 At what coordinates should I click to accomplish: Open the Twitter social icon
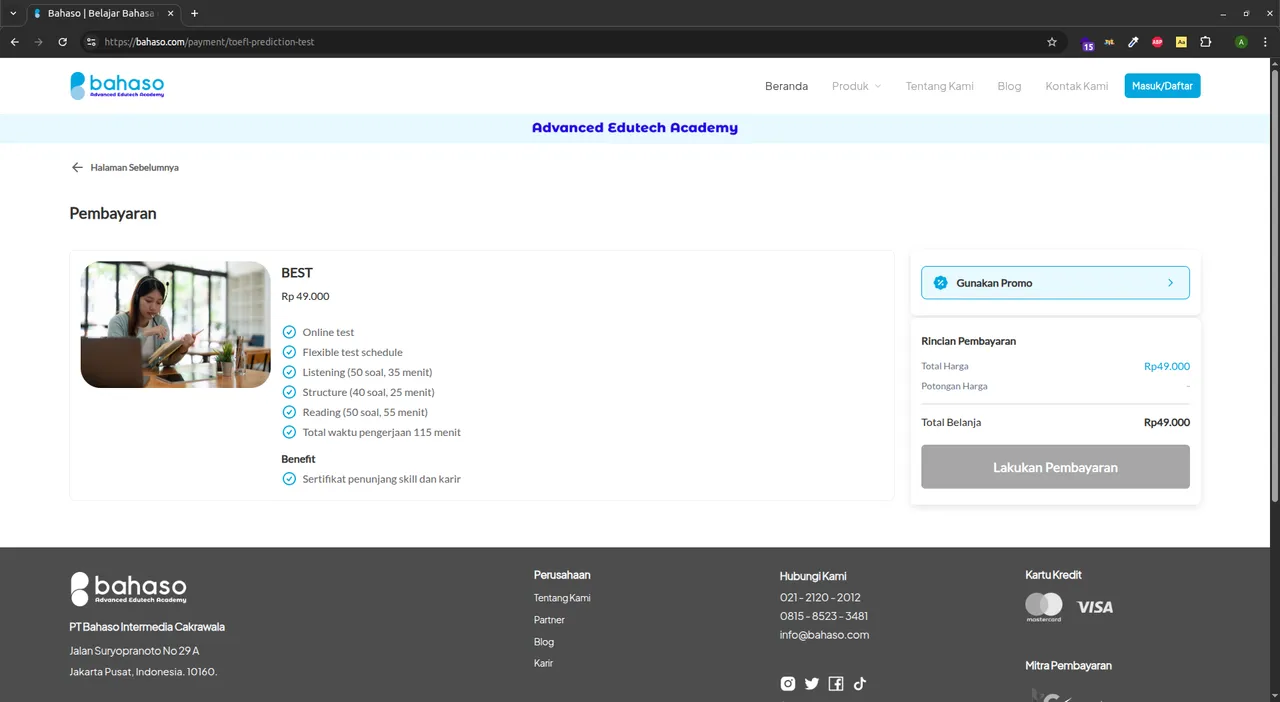pyautogui.click(x=812, y=684)
